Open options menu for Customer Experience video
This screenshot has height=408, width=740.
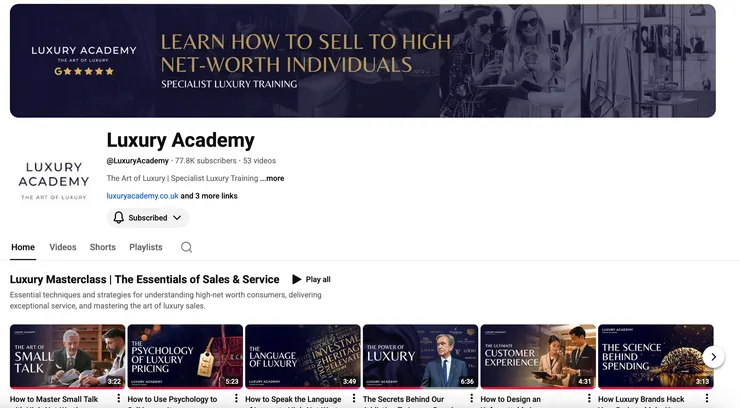point(589,399)
